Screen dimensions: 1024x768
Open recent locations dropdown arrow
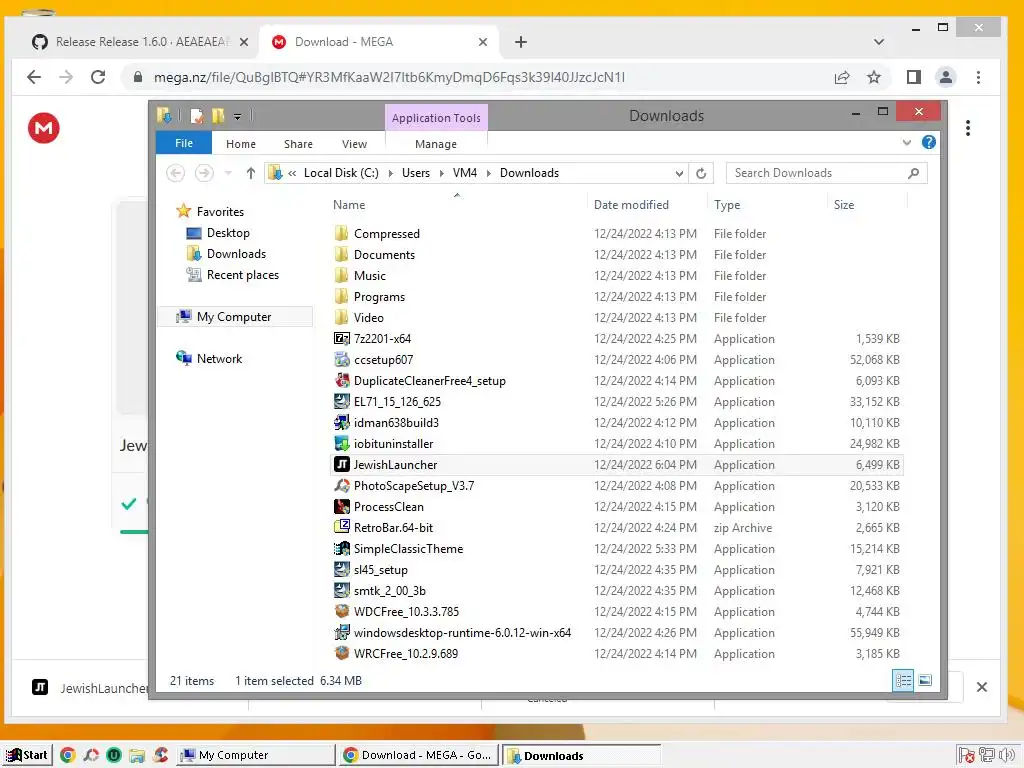pyautogui.click(x=228, y=173)
